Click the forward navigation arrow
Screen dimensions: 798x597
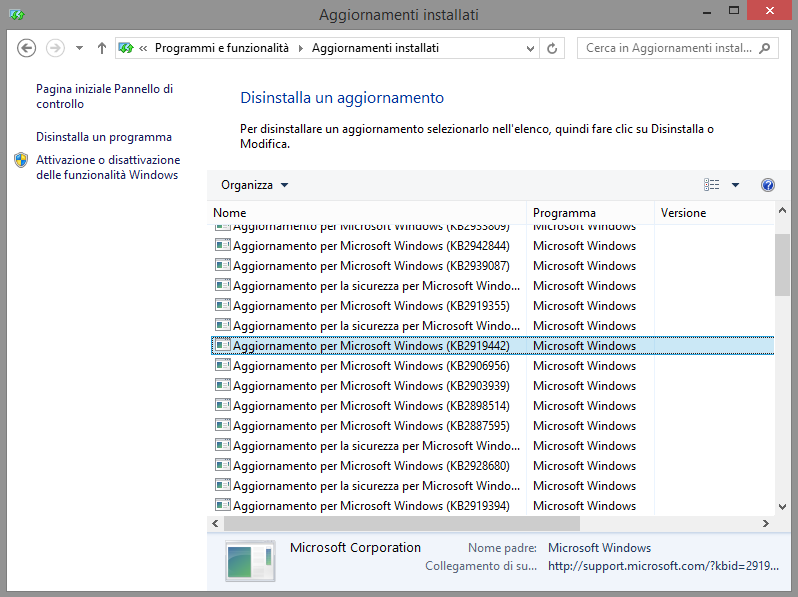point(55,48)
